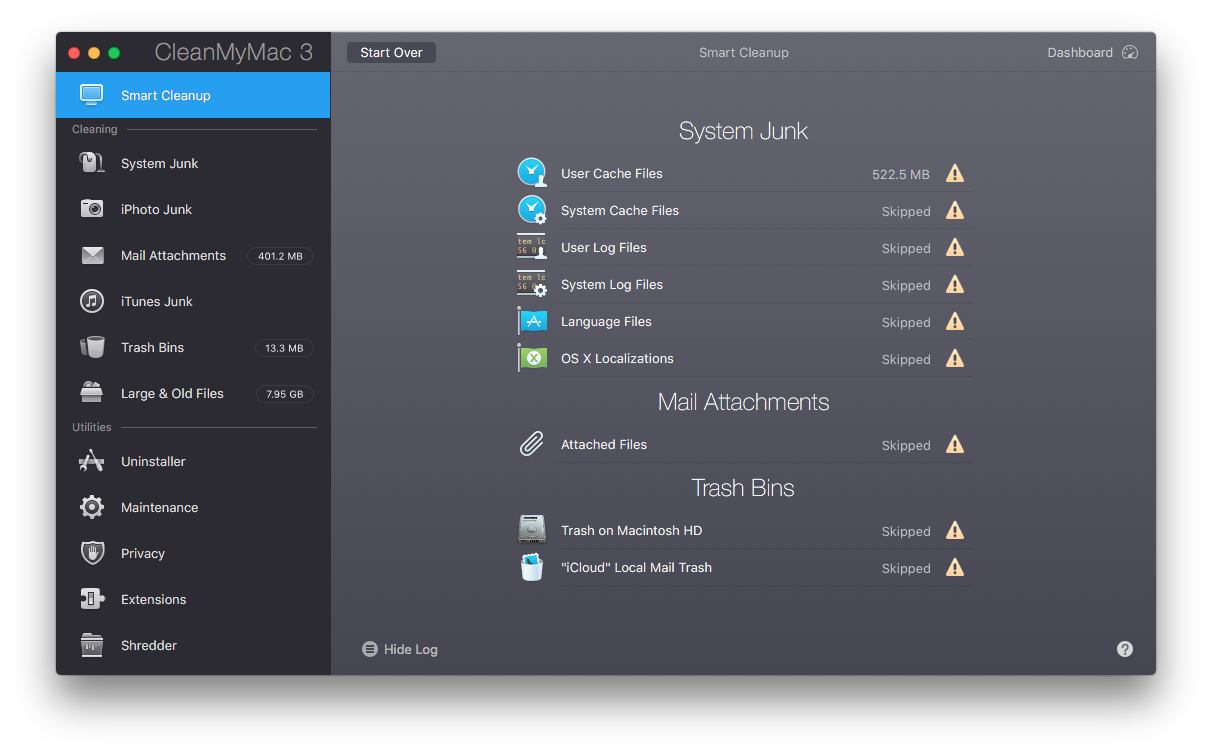Click Skipped status for Attached Files
The height and width of the screenshot is (755, 1212).
tap(906, 445)
